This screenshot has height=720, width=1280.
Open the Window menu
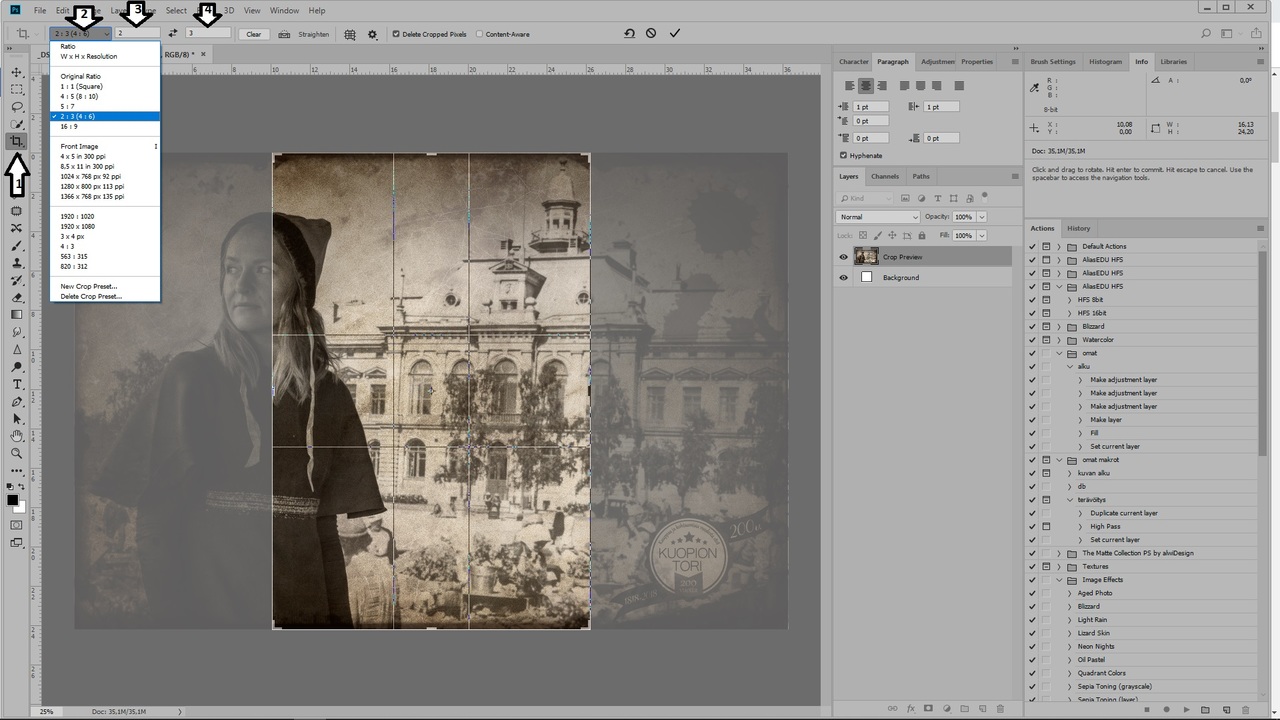[284, 10]
